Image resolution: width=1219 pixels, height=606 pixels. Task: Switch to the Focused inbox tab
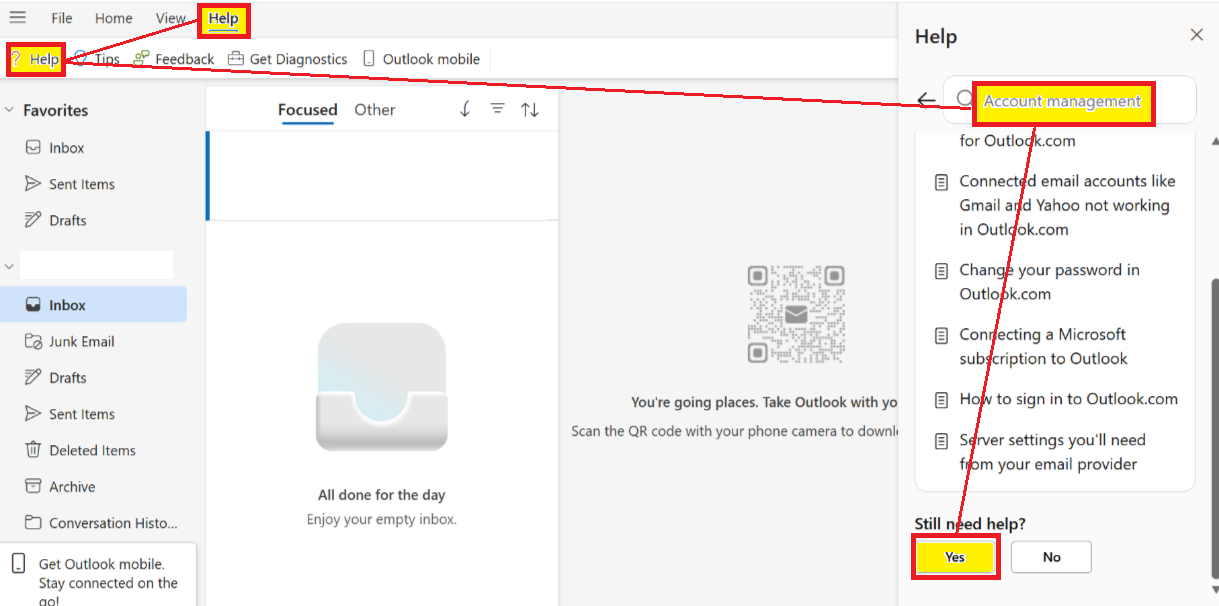point(307,110)
